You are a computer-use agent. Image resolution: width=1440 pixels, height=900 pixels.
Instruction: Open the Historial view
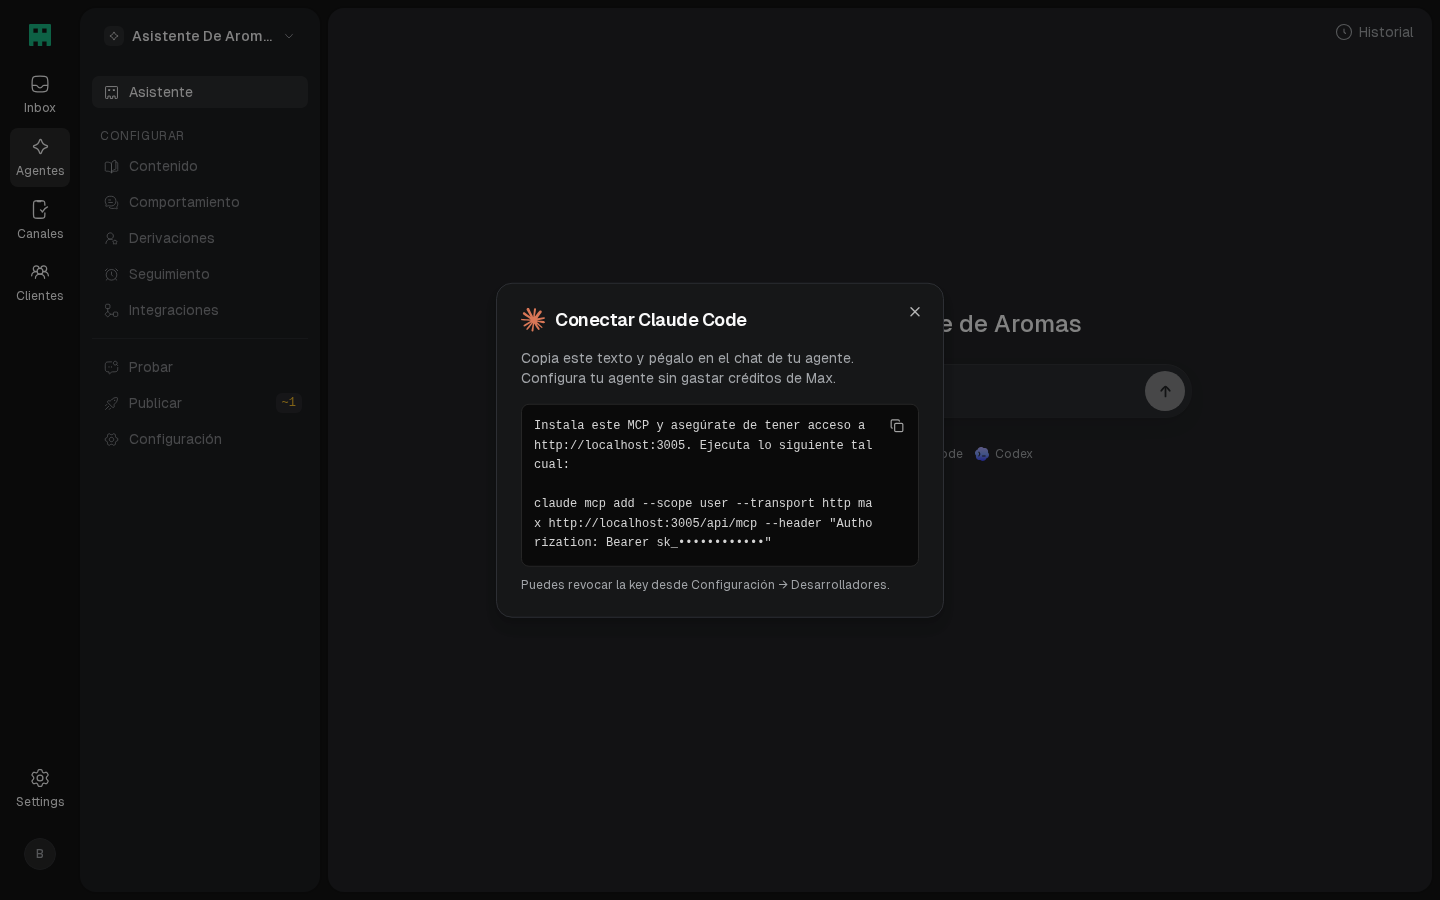[1374, 32]
